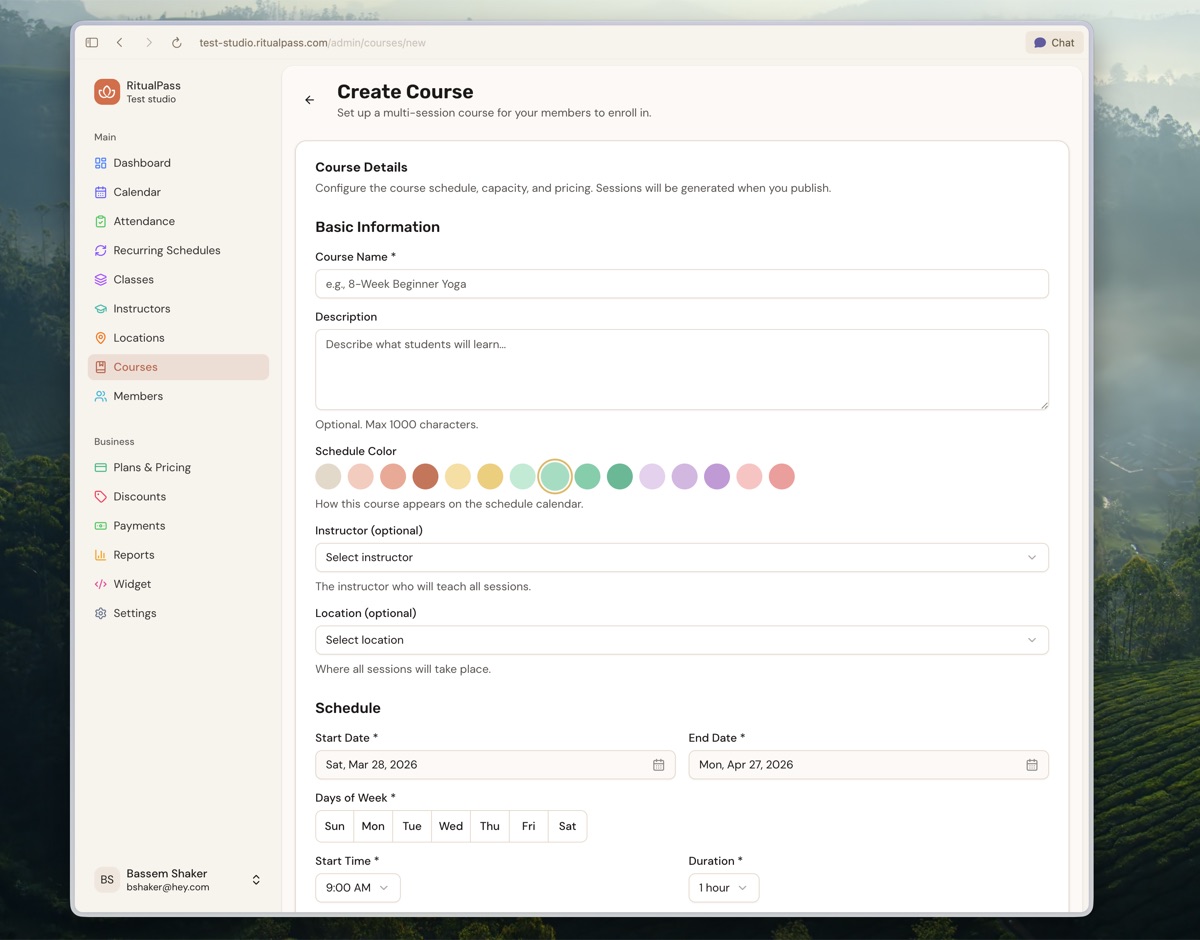Click the Members people icon
The width and height of the screenshot is (1200, 940).
click(x=100, y=396)
